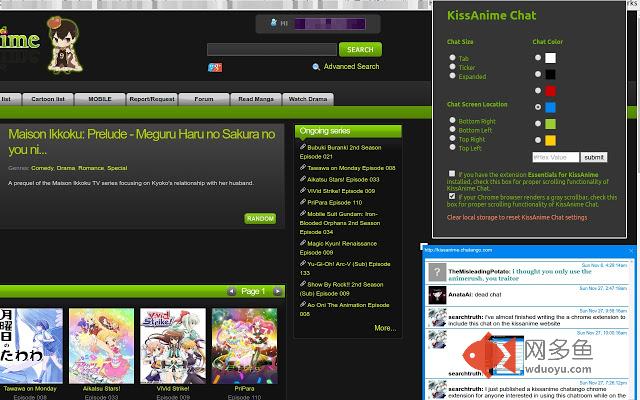The width and height of the screenshot is (640, 400).
Task: Click Clear local storage reset link
Action: tap(517, 218)
